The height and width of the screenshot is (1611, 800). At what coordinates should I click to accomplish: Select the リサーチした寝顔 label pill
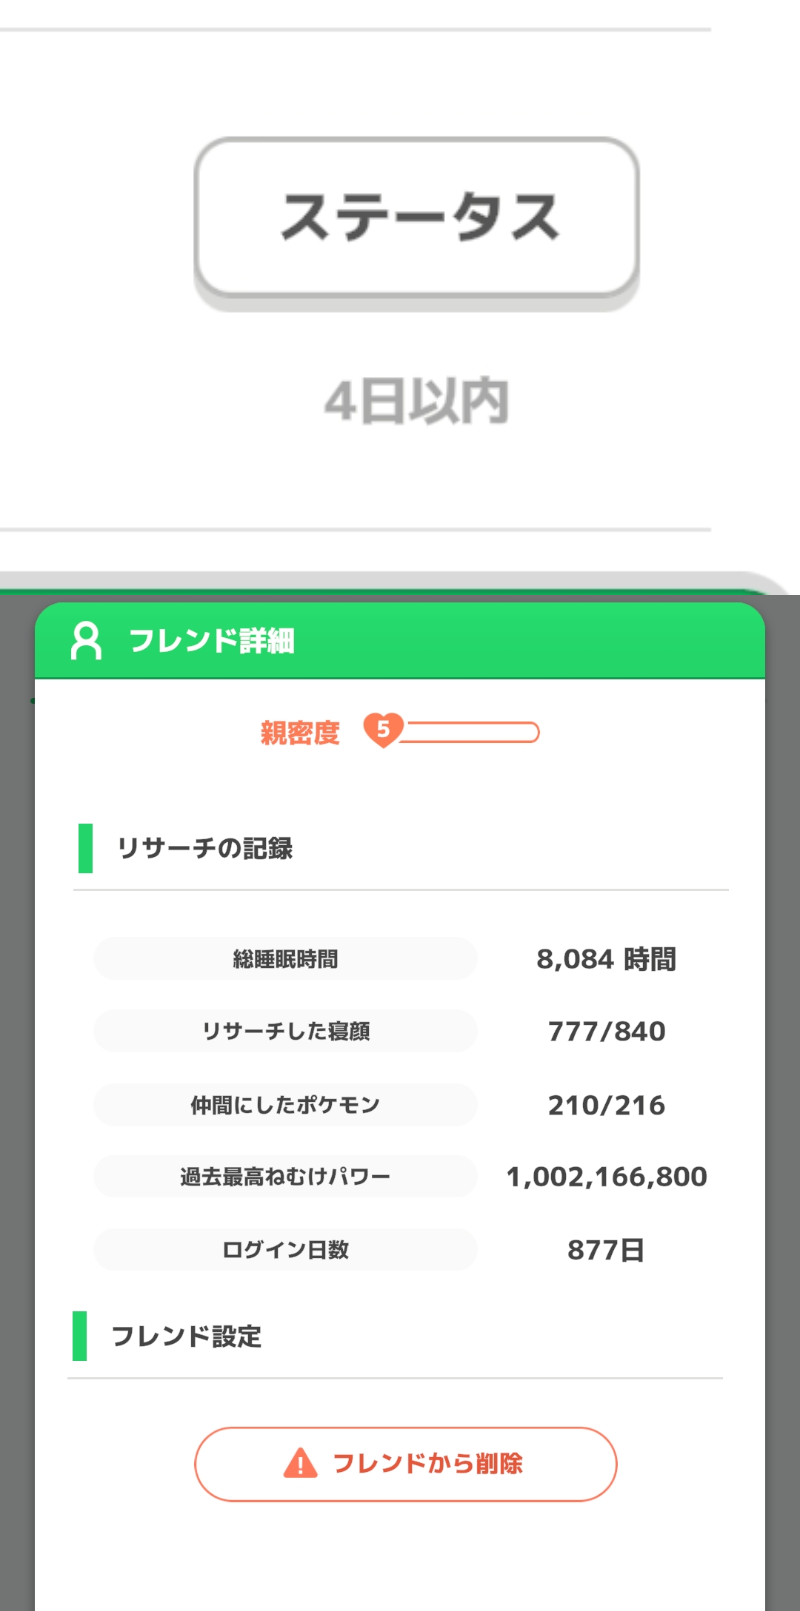pyautogui.click(x=285, y=1031)
